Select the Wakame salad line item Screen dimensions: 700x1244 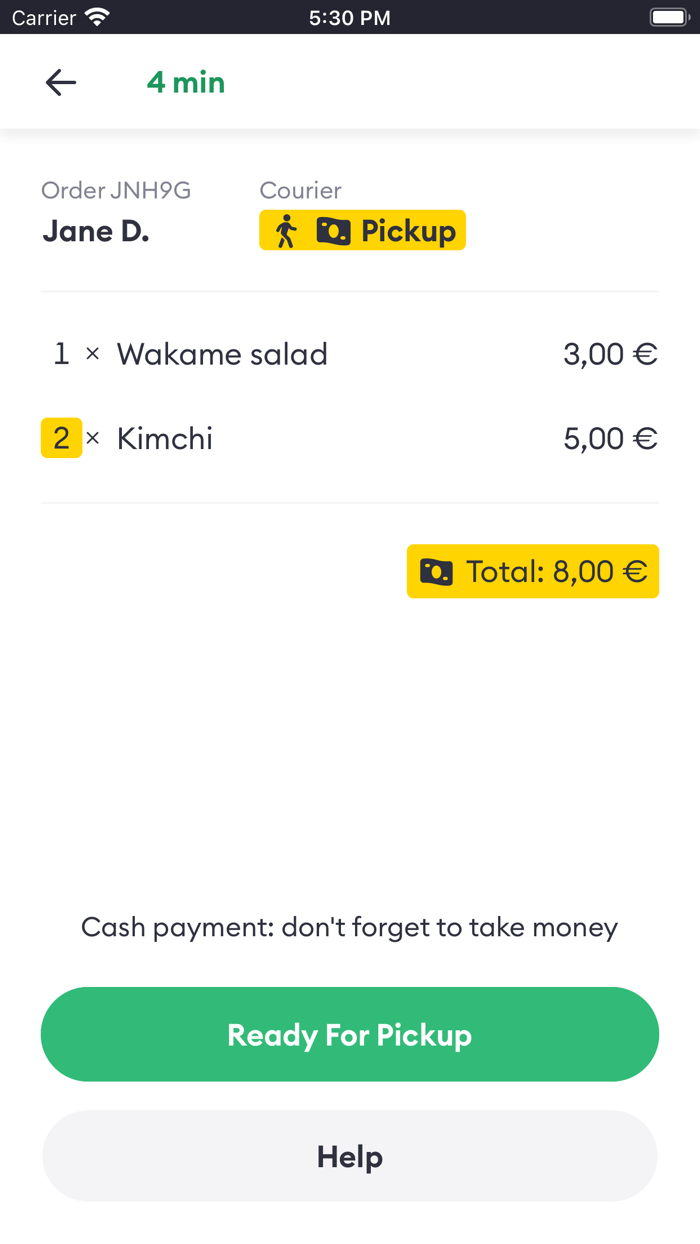point(222,354)
